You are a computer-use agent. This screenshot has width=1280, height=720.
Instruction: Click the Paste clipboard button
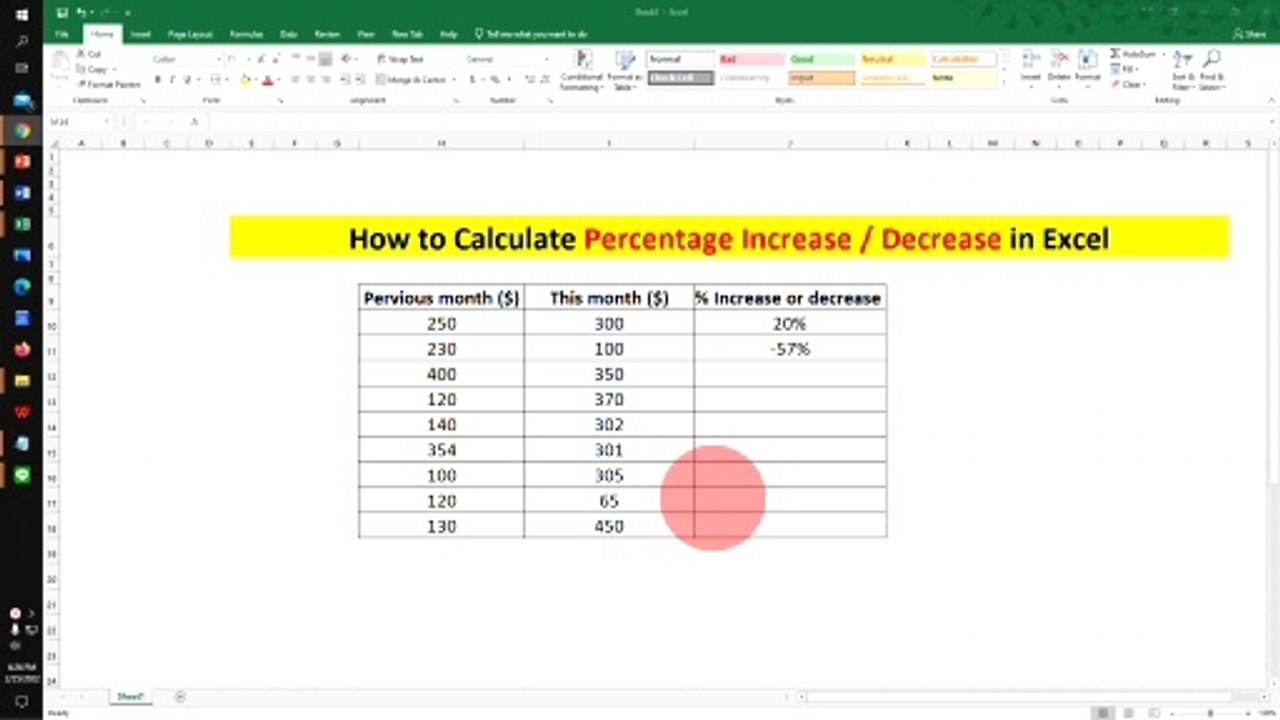coord(60,67)
